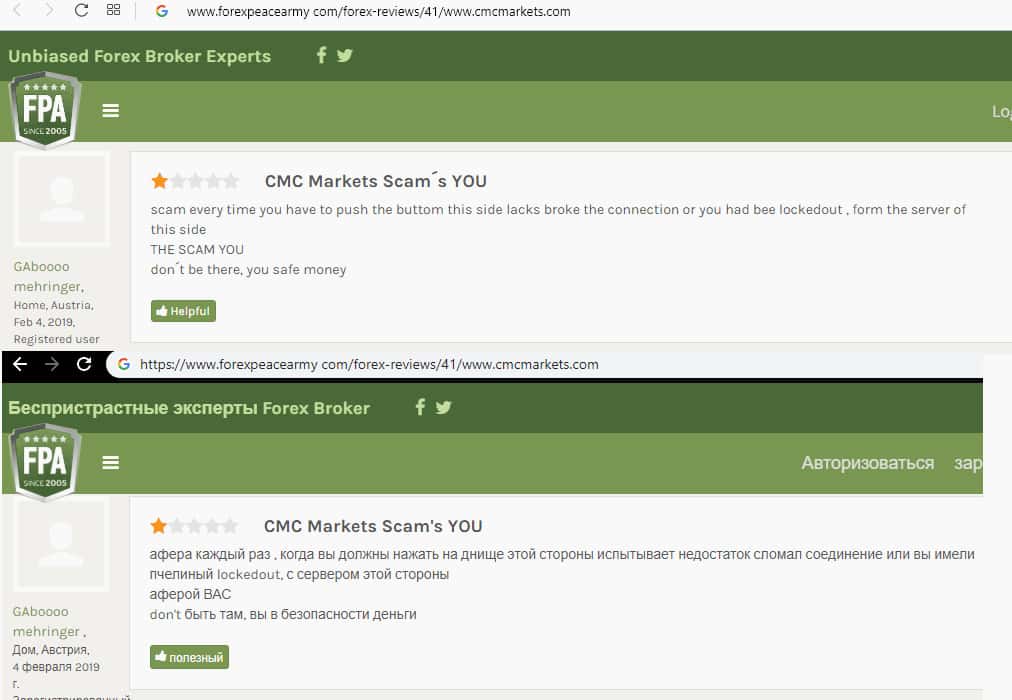Click the Twitter icon on the Russian page header
This screenshot has height=700, width=1012.
click(x=444, y=407)
